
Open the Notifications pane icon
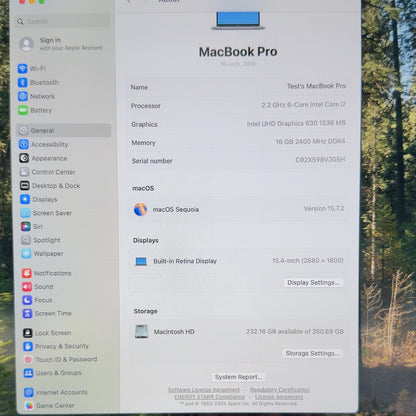(x=27, y=273)
